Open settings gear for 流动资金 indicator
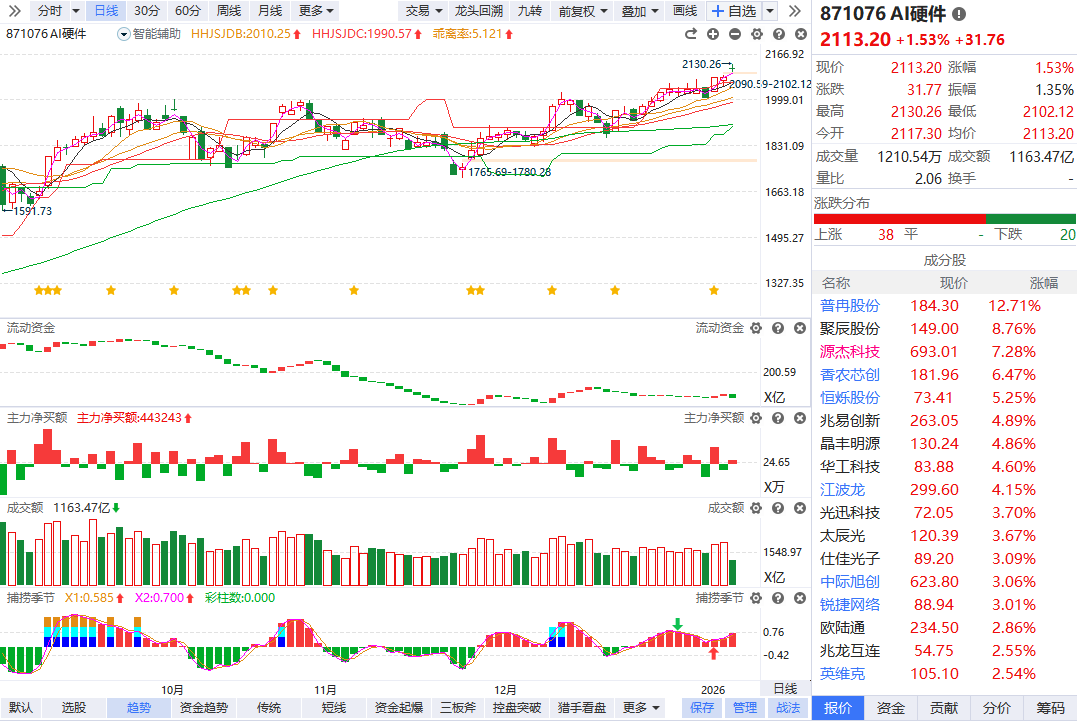 [x=756, y=328]
